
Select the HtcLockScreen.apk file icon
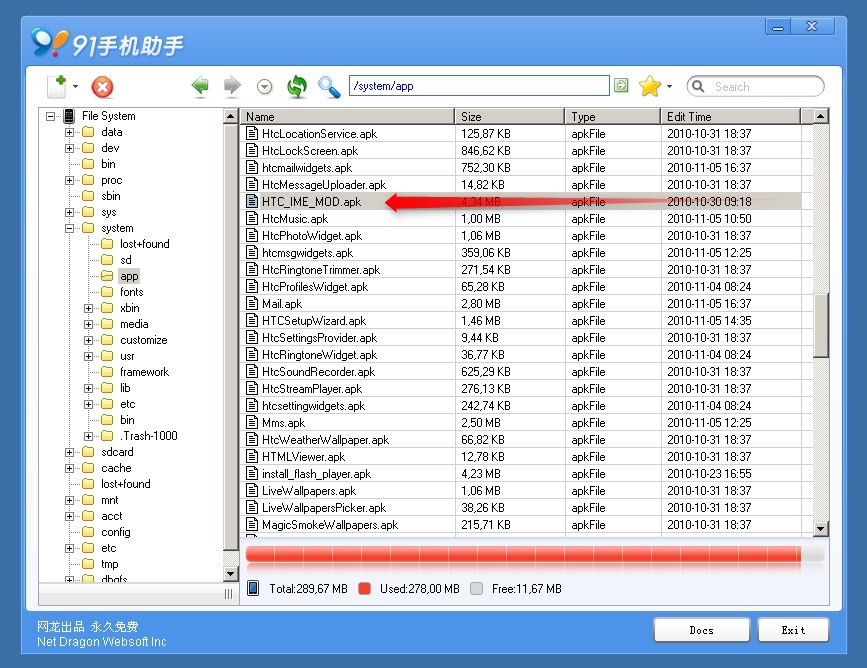[252, 150]
